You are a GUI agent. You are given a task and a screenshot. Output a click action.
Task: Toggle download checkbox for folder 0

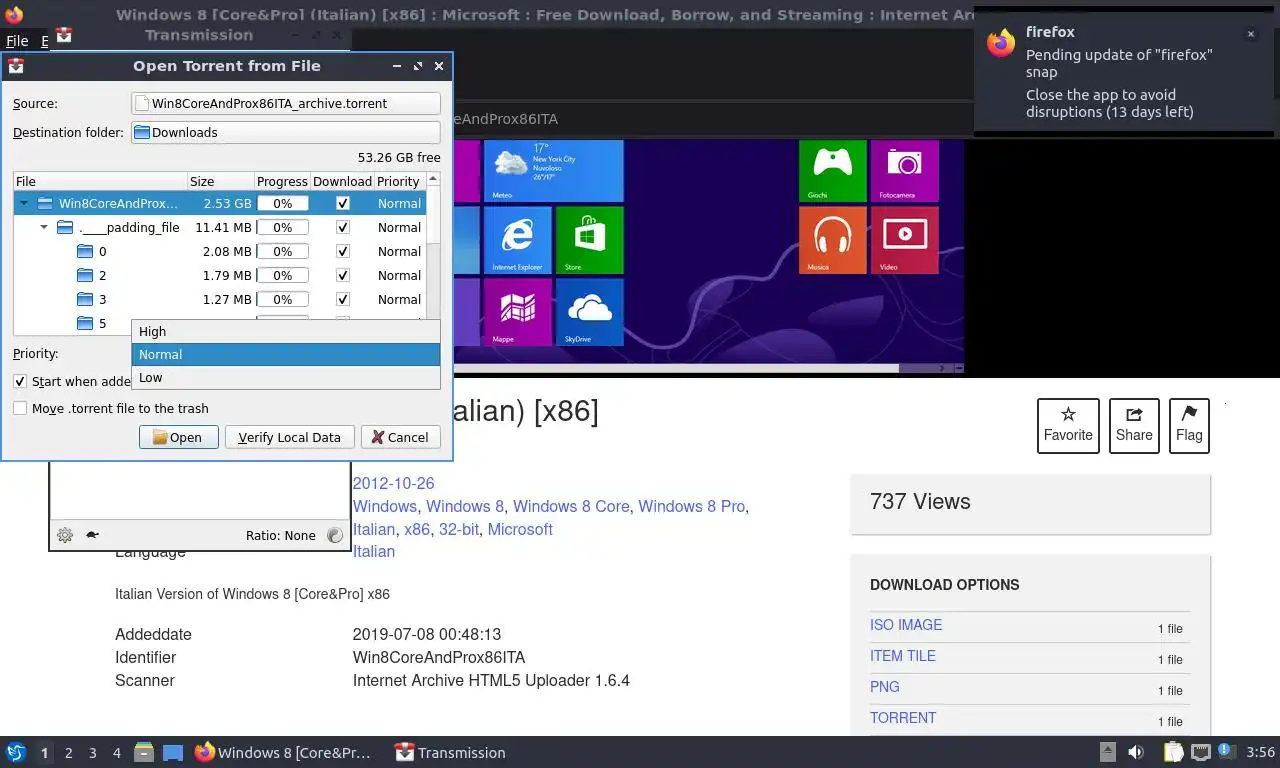(343, 251)
